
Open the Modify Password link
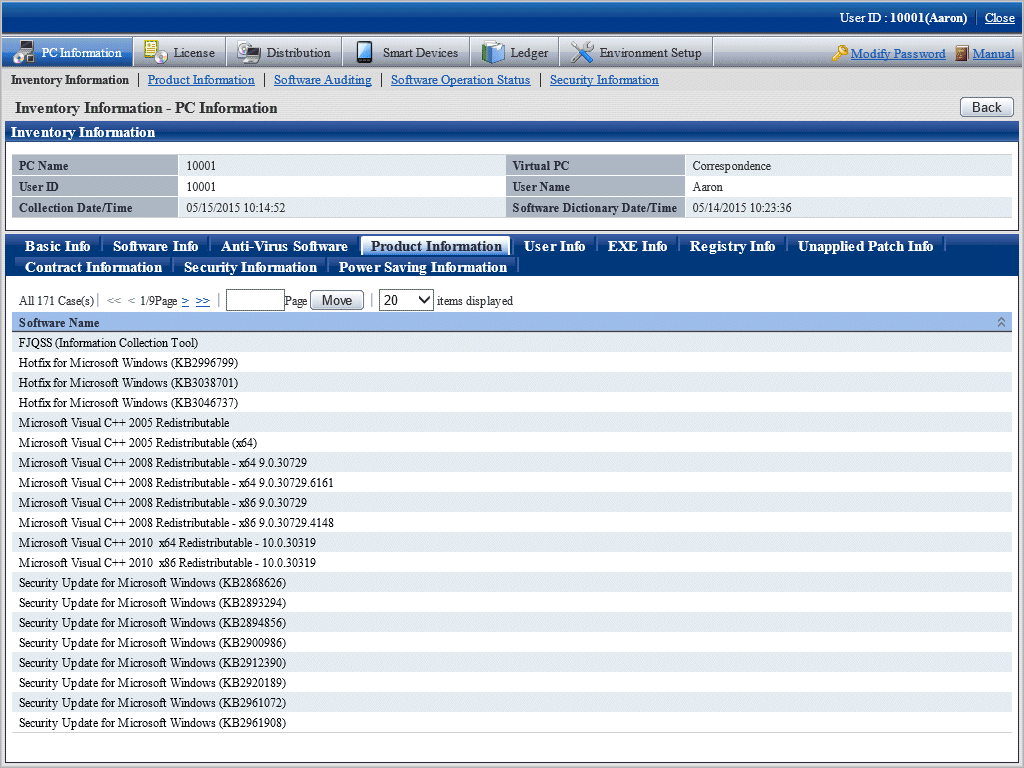pyautogui.click(x=897, y=54)
